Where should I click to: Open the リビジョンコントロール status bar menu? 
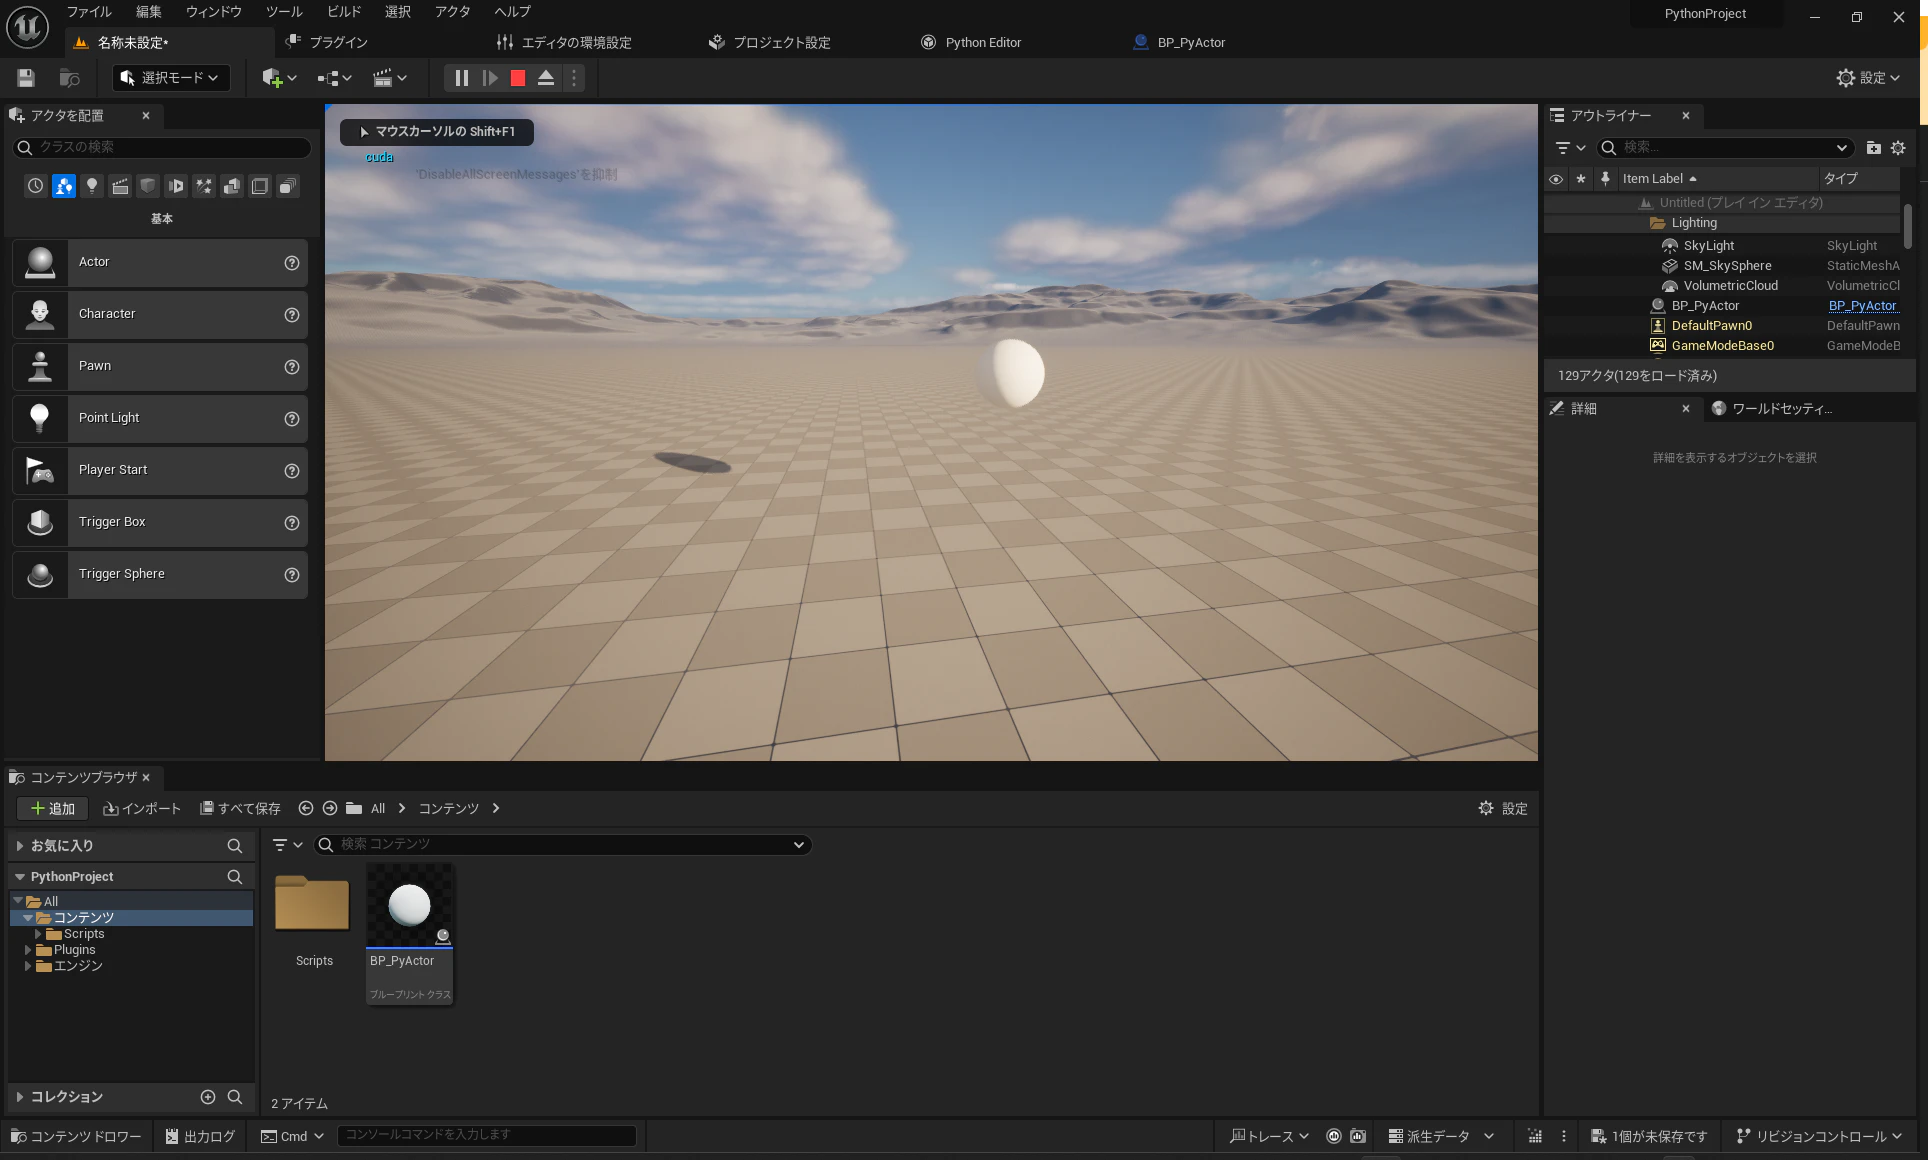pos(1819,1137)
